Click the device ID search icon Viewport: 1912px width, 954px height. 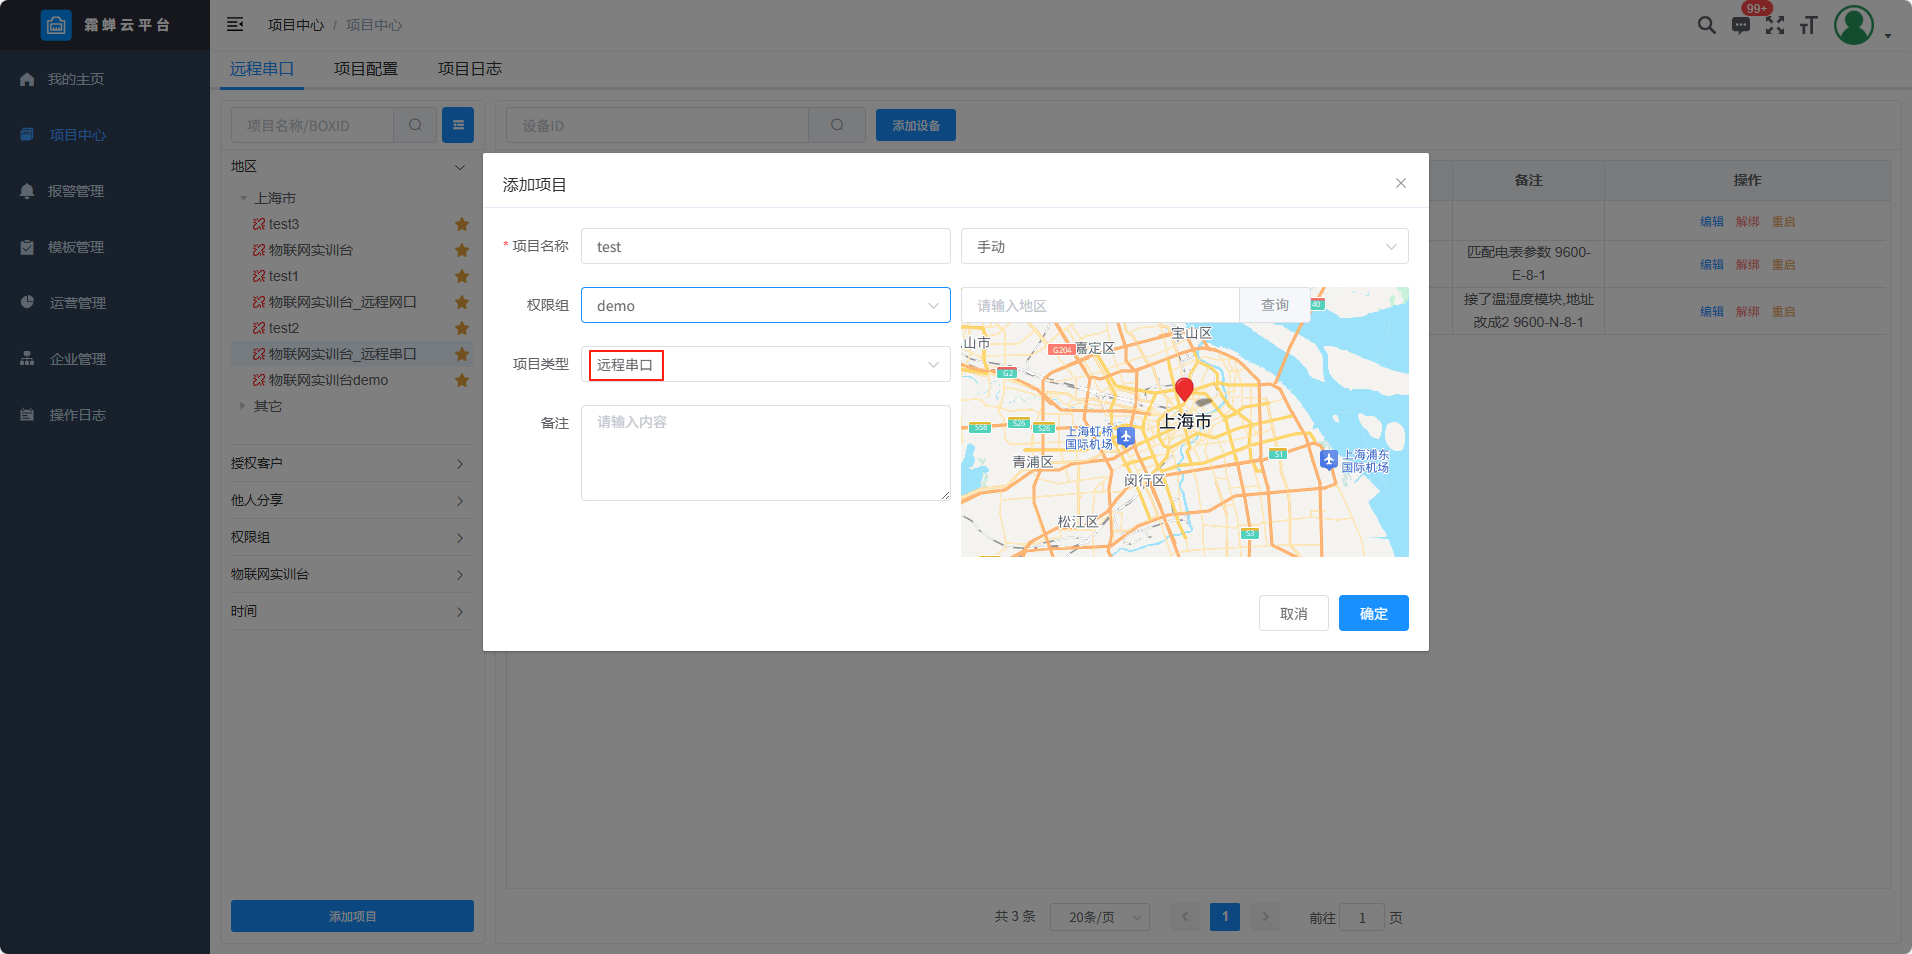[x=837, y=125]
